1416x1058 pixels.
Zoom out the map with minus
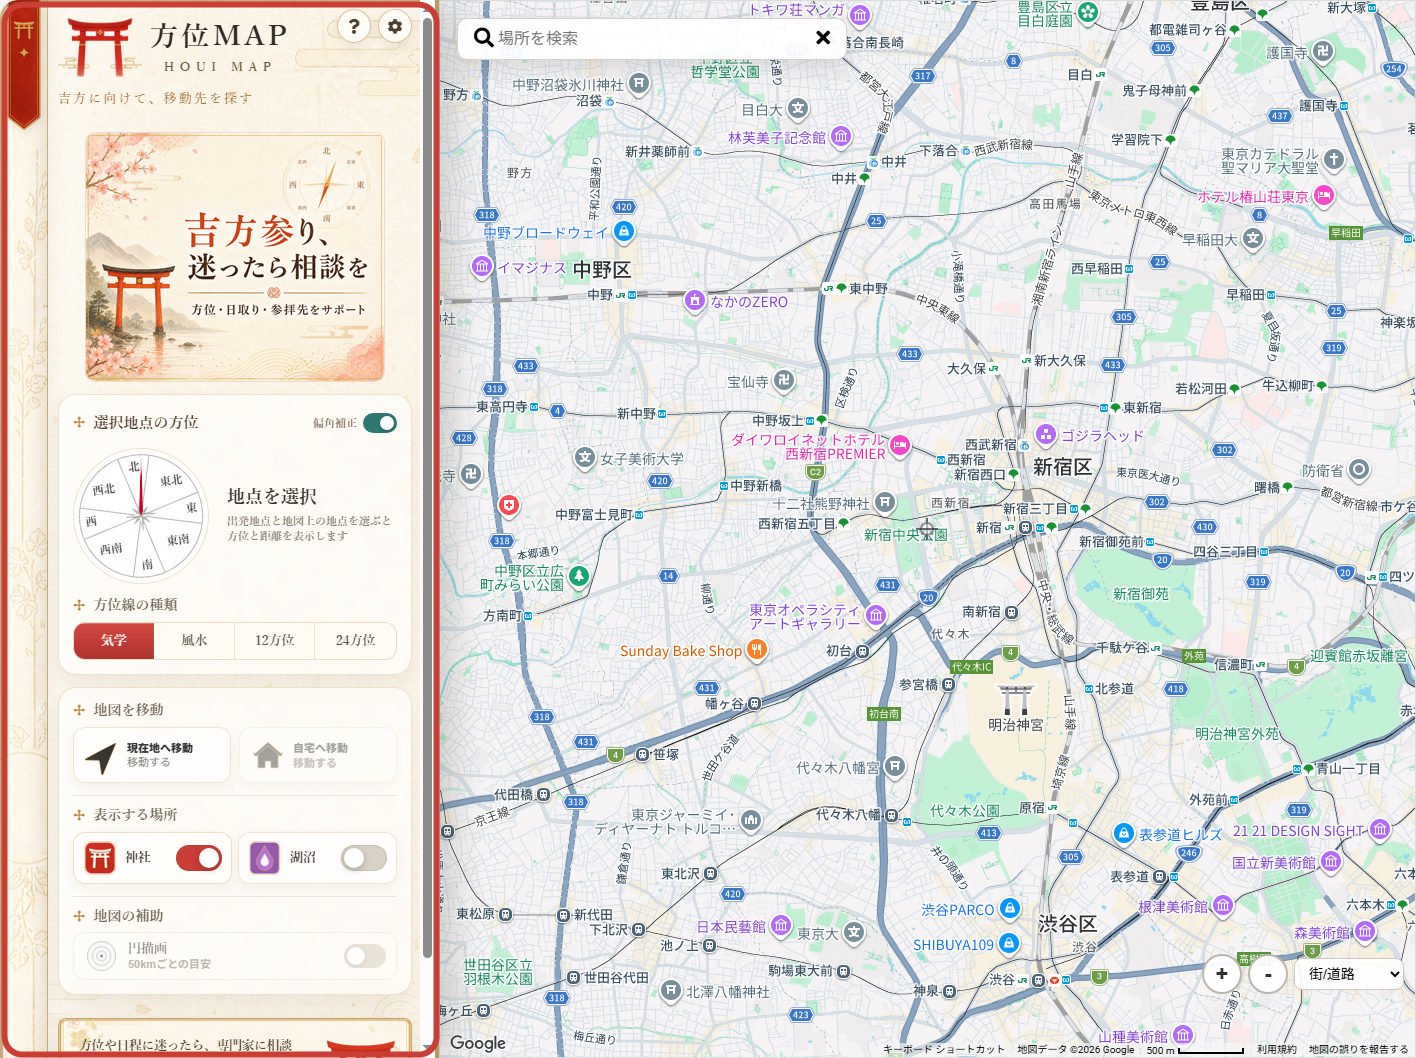1268,973
